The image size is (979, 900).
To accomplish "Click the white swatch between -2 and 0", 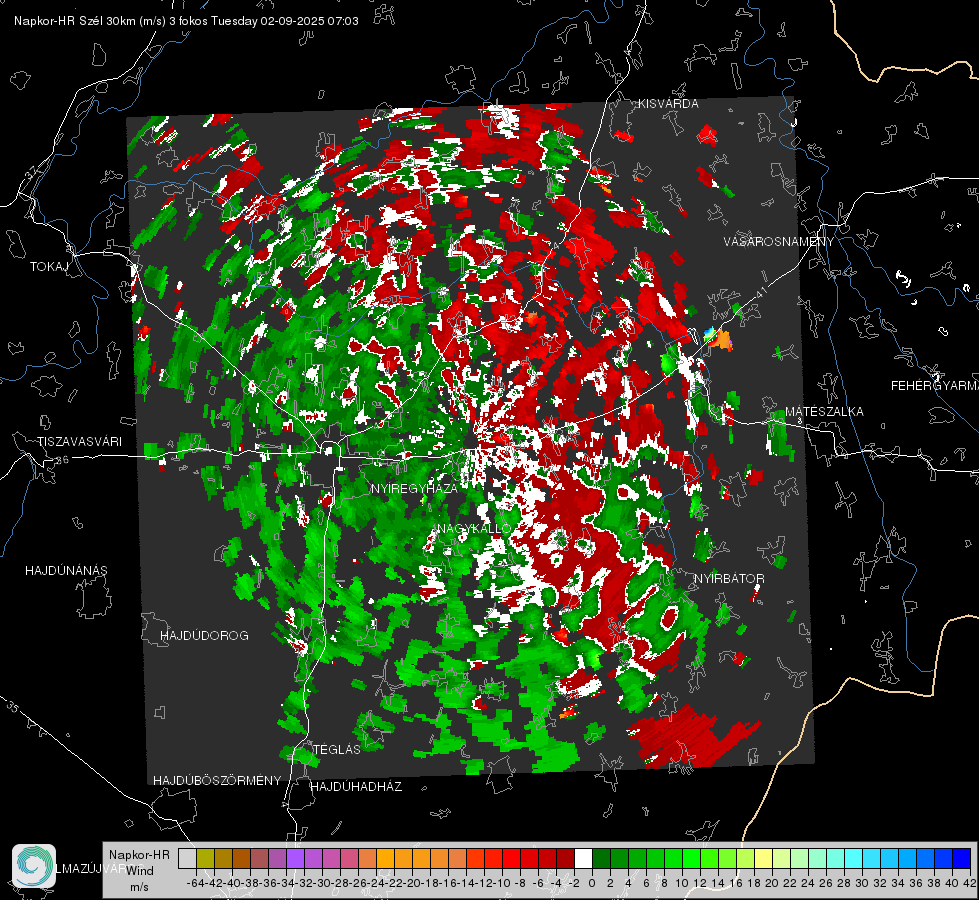I will [583, 859].
